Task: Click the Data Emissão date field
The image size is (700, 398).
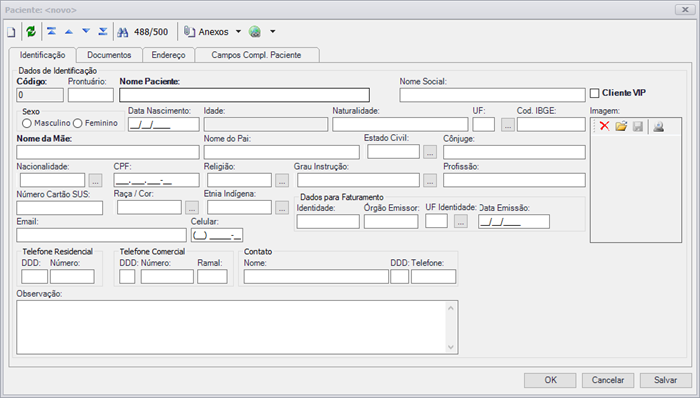Action: (514, 222)
